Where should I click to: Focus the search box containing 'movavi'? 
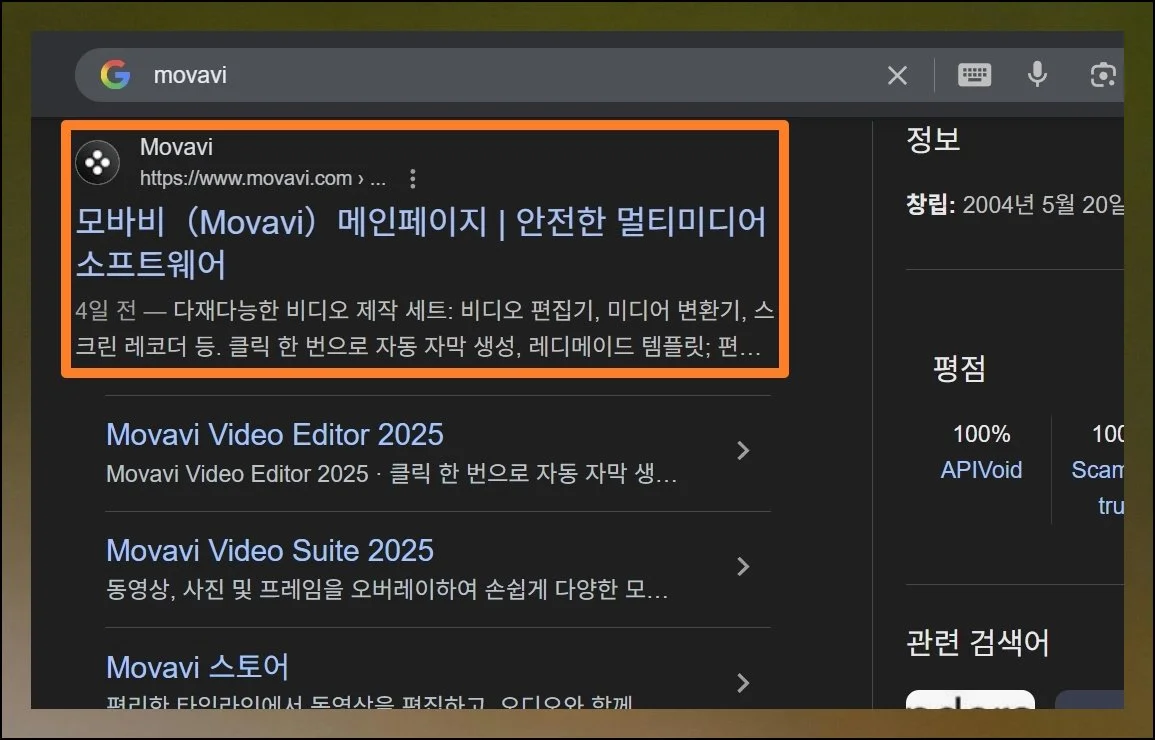click(500, 75)
